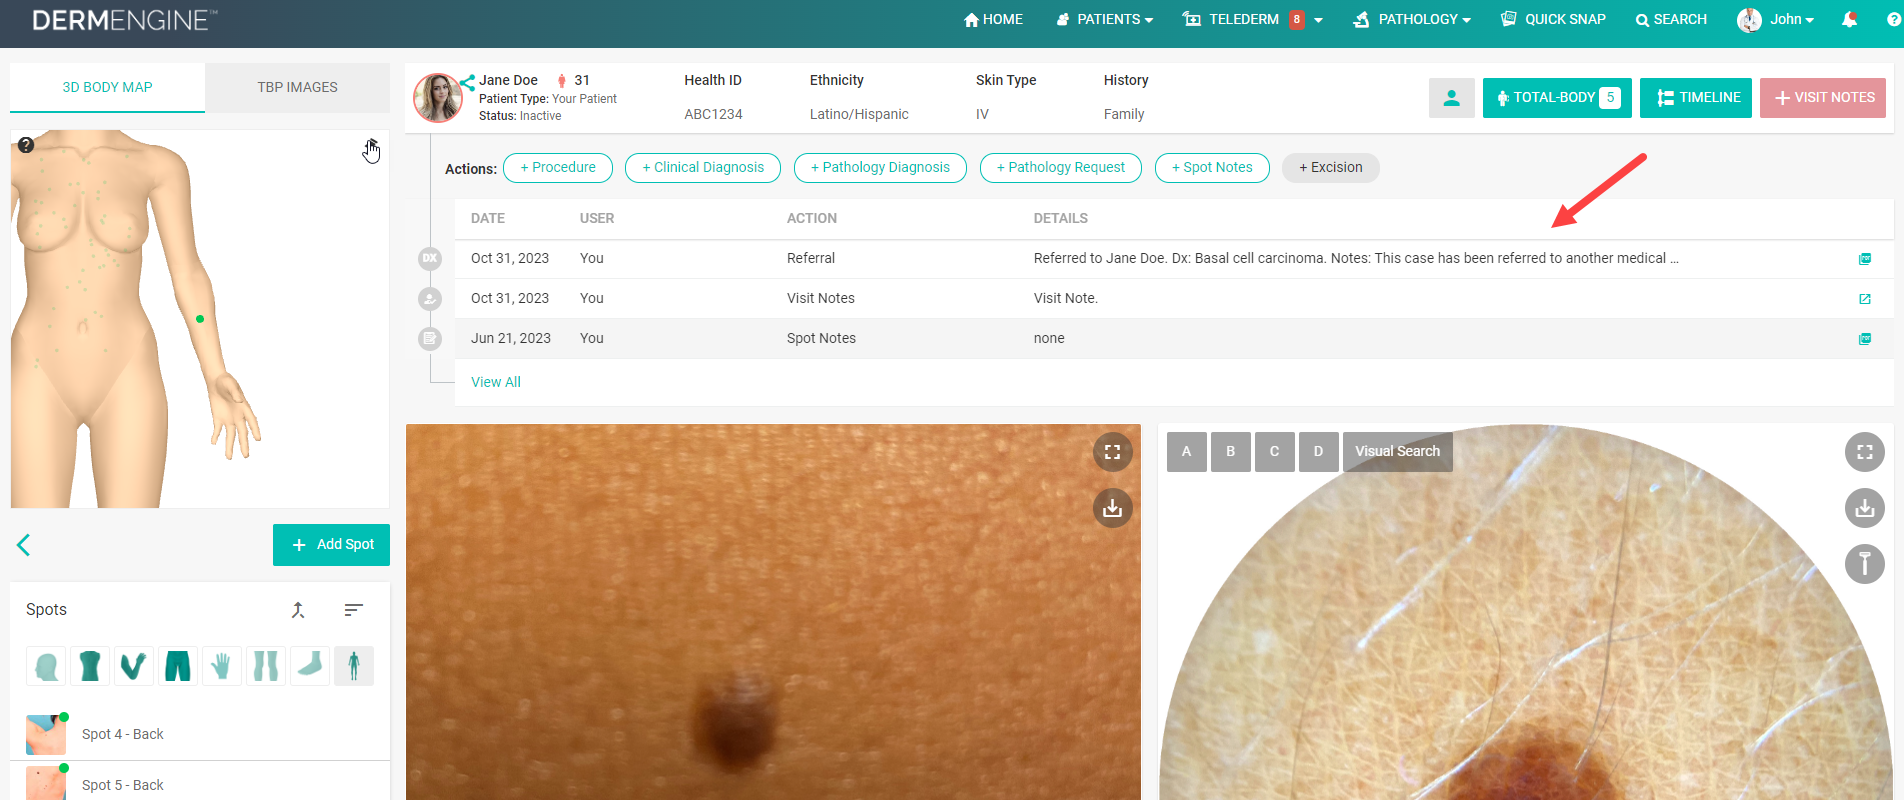Click the green spot marker on the arm
The image size is (1904, 800).
click(x=200, y=319)
